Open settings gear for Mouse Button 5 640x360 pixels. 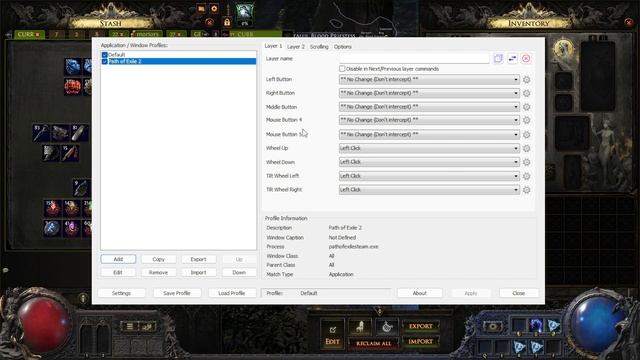527,135
